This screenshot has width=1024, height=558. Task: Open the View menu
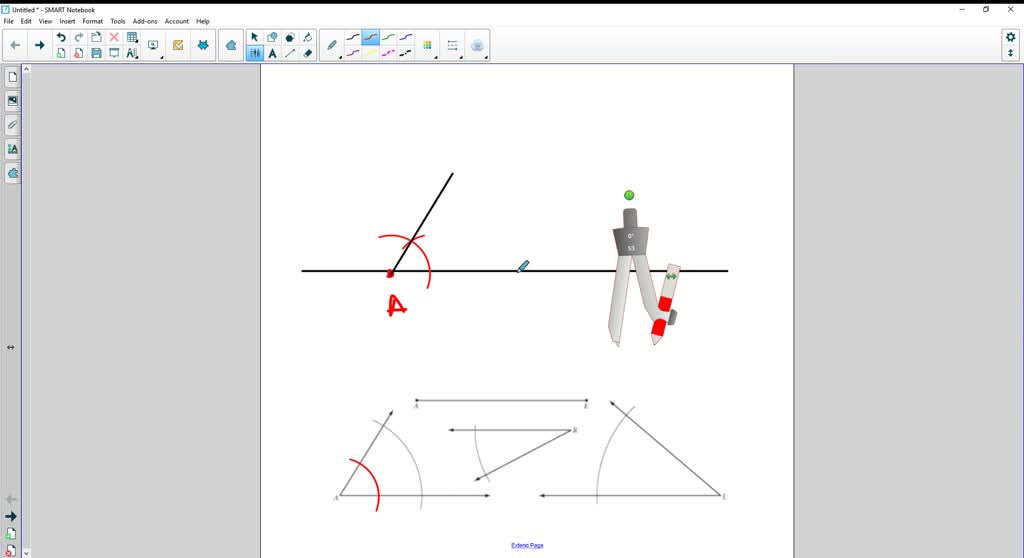click(x=45, y=21)
